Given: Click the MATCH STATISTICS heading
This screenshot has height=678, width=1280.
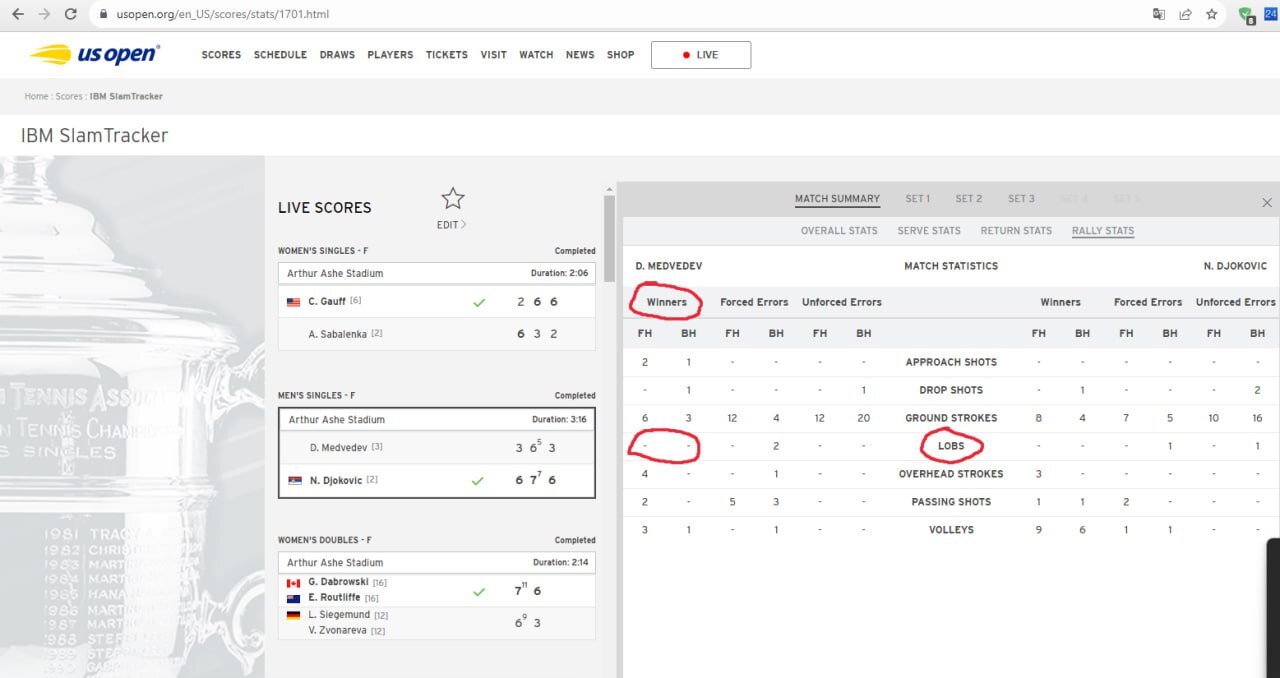Looking at the screenshot, I should [951, 266].
